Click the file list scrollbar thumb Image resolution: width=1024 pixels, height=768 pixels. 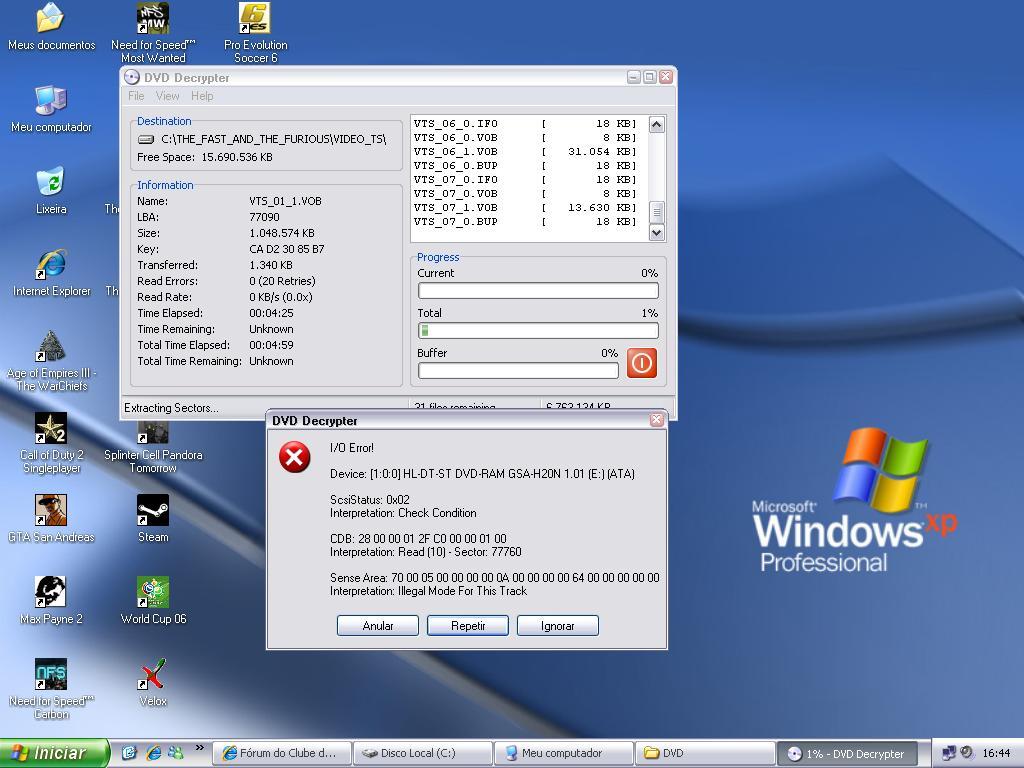point(657,212)
